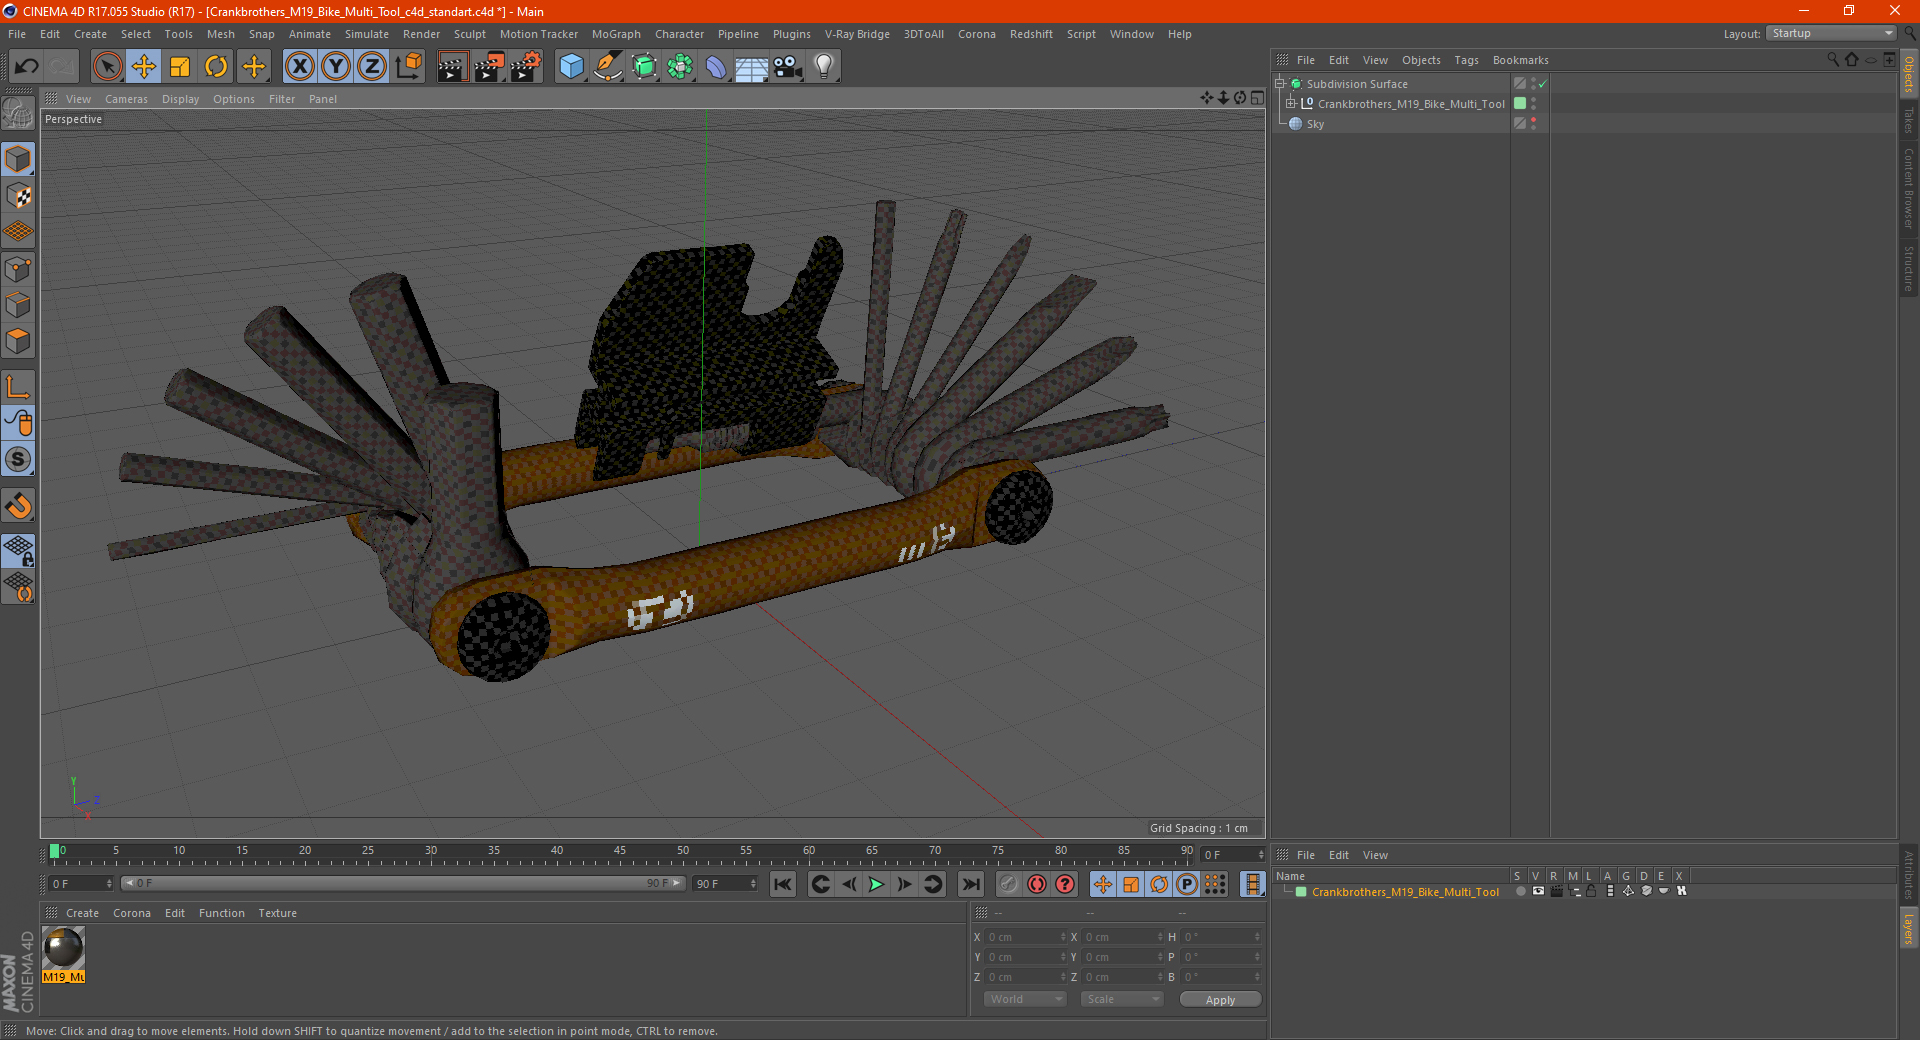Open the Scale mode dropdown
The width and height of the screenshot is (1920, 1040).
click(x=1122, y=999)
